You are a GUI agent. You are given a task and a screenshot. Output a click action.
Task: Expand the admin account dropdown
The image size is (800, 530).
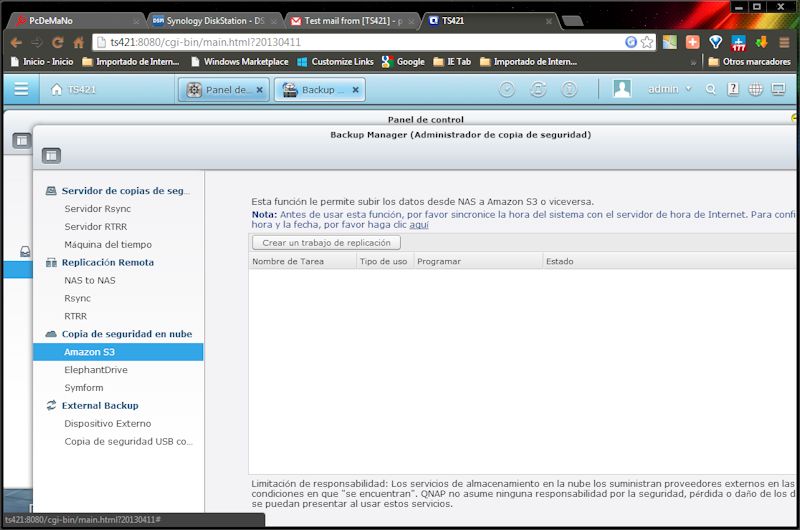pos(669,89)
